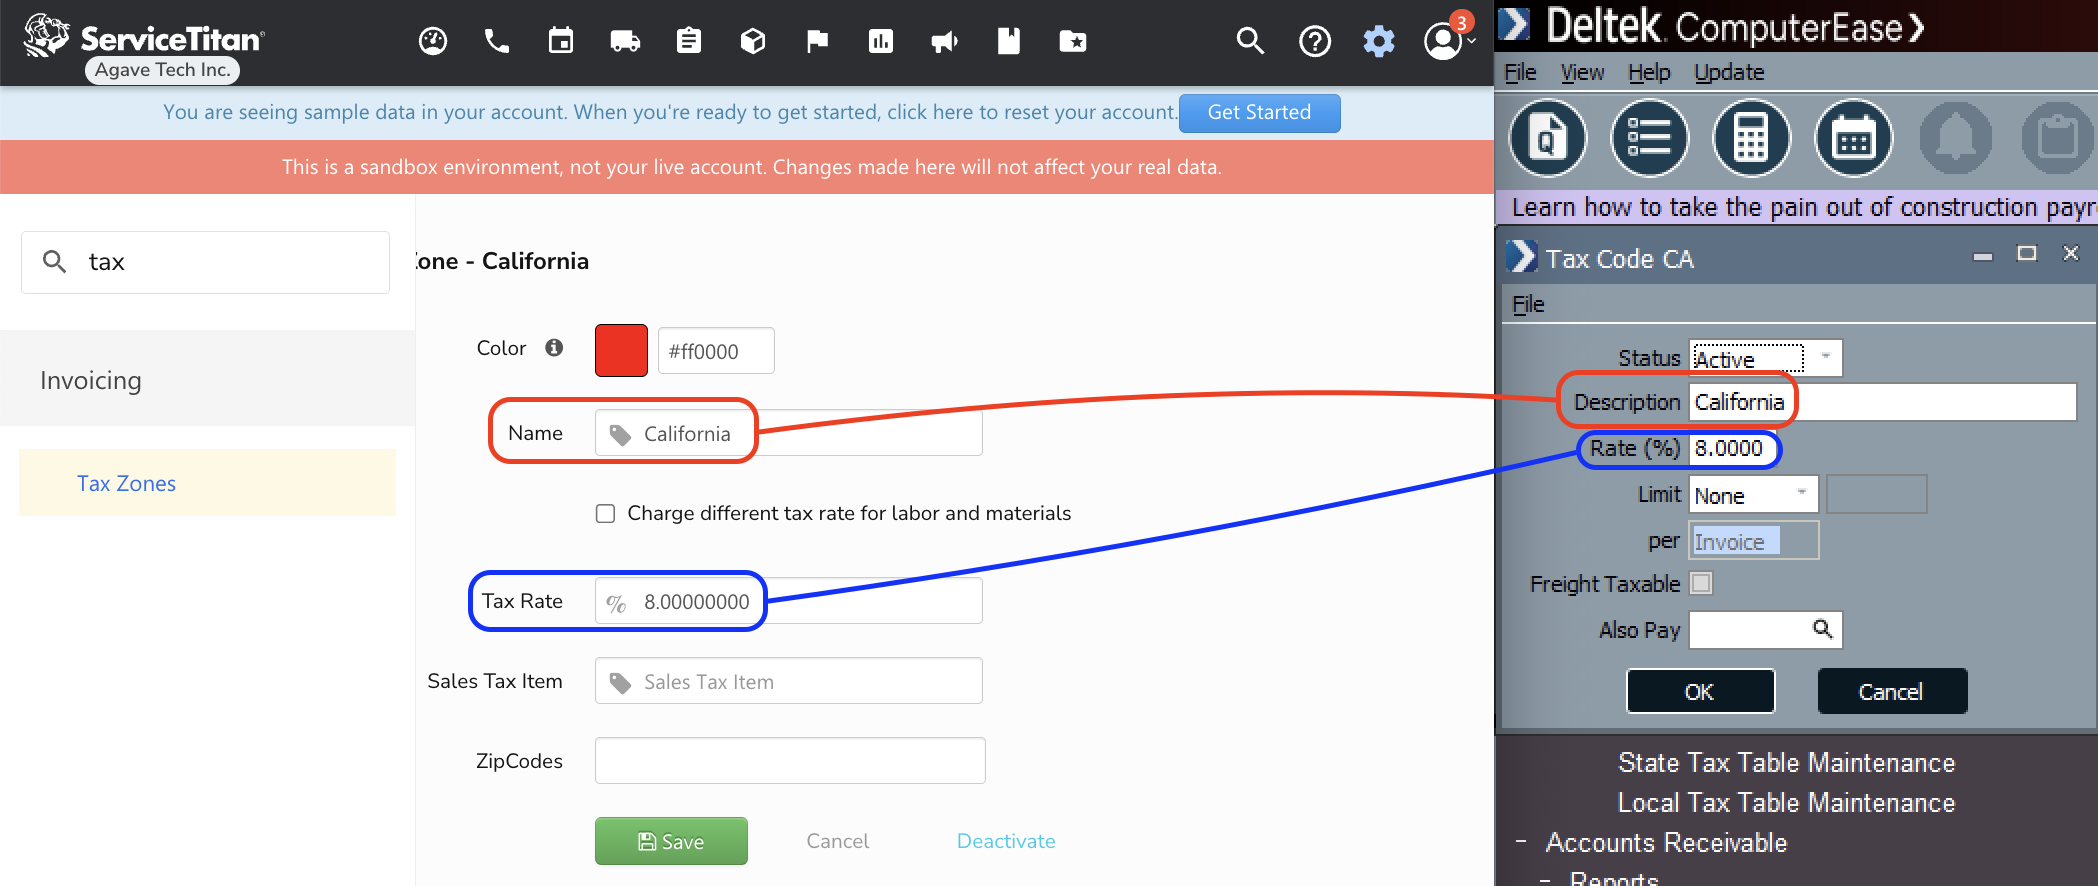
Task: Open Local Tax Table Maintenance
Action: (1786, 802)
